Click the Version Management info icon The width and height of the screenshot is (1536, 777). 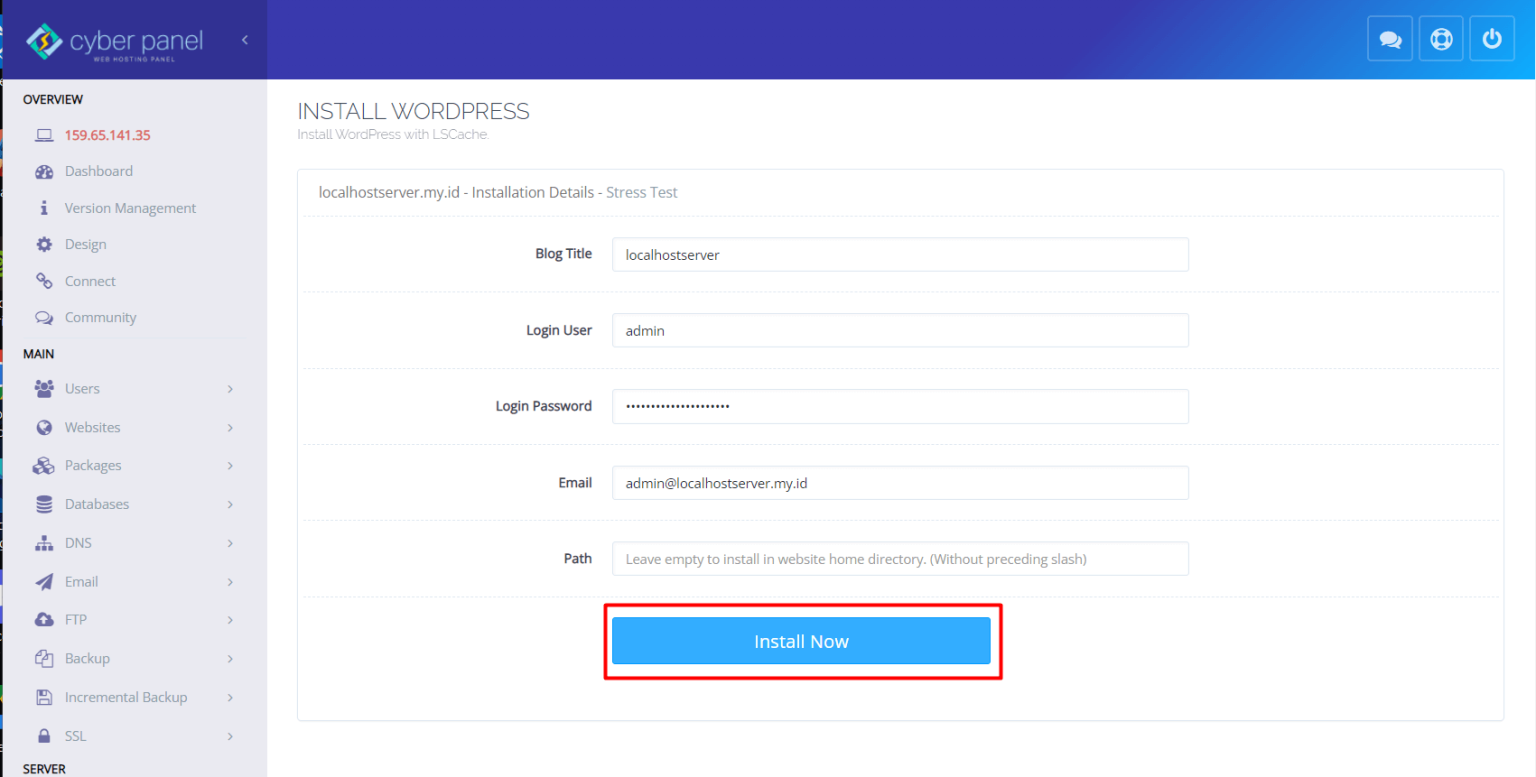click(44, 208)
